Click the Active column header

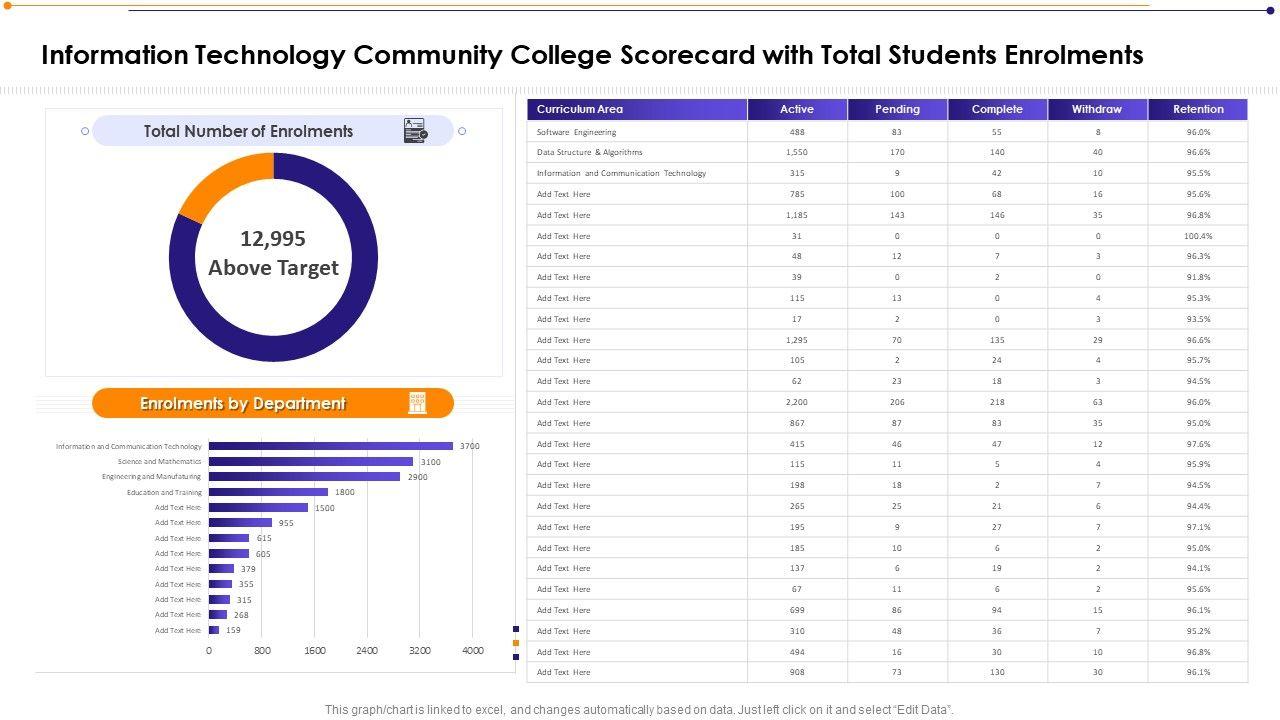point(797,110)
